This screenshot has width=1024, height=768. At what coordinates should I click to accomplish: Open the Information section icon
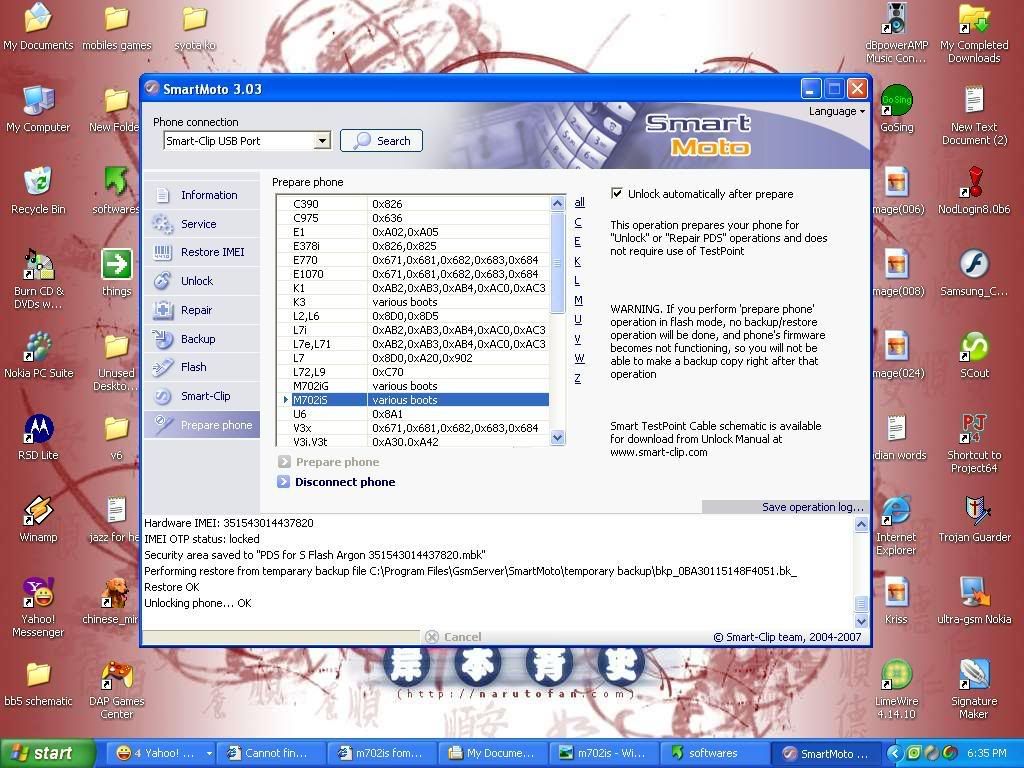click(163, 195)
